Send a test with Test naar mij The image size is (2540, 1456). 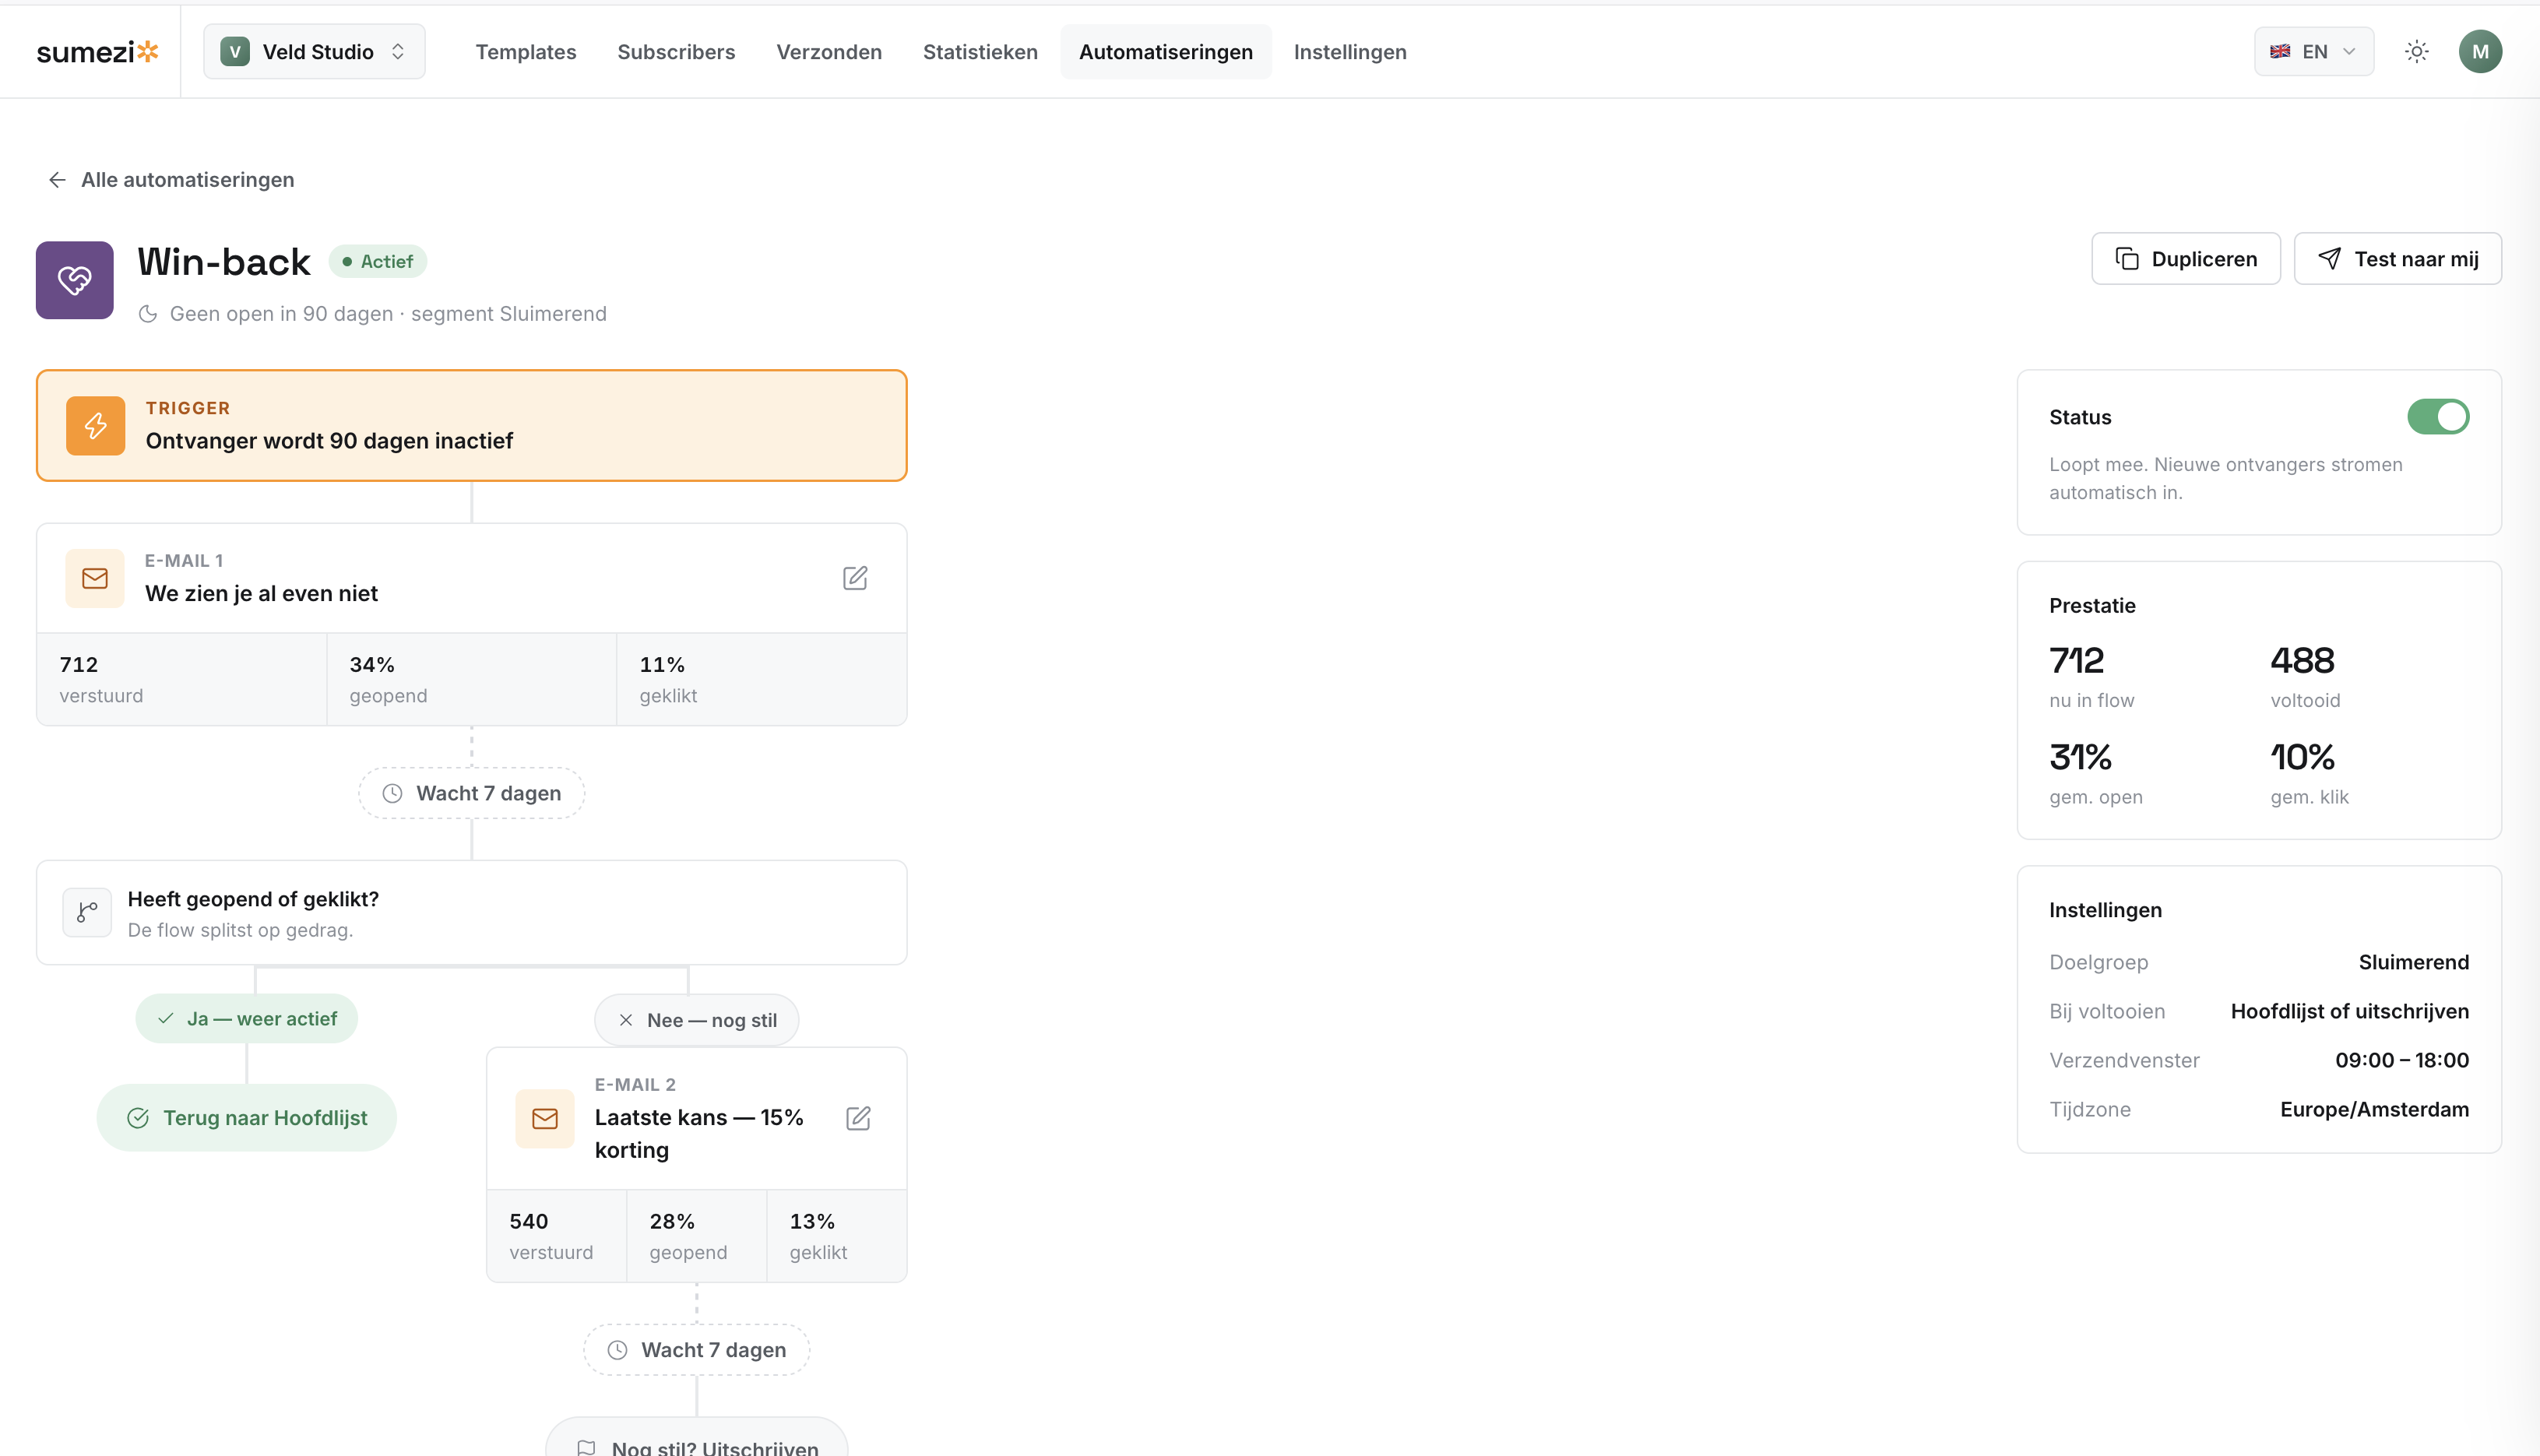(x=2397, y=259)
